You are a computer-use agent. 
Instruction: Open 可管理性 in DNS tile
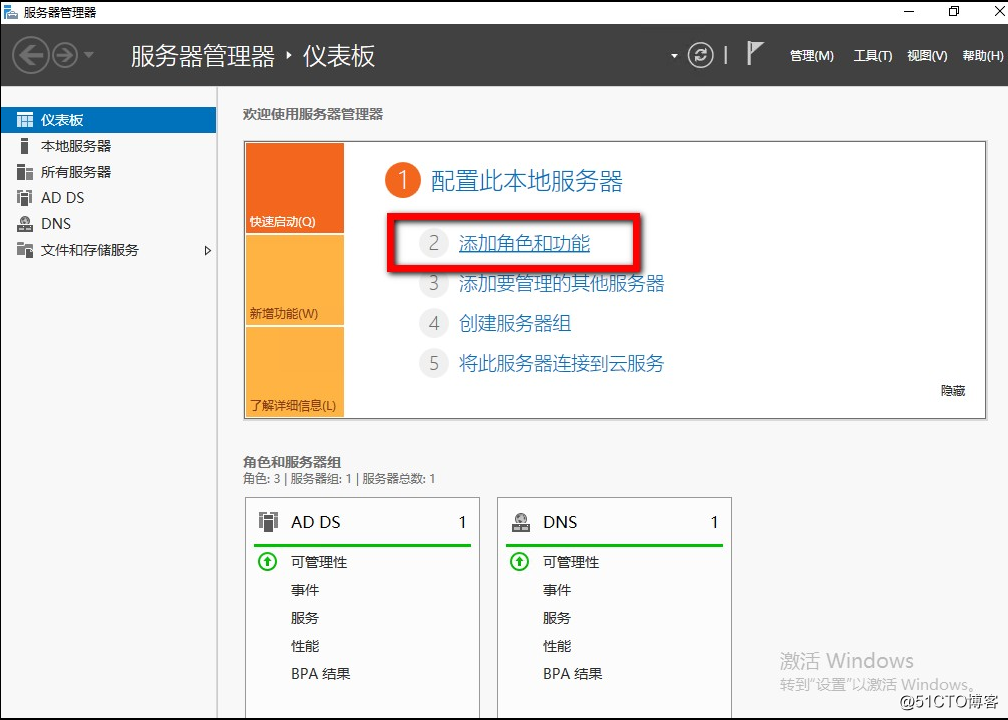[x=571, y=562]
